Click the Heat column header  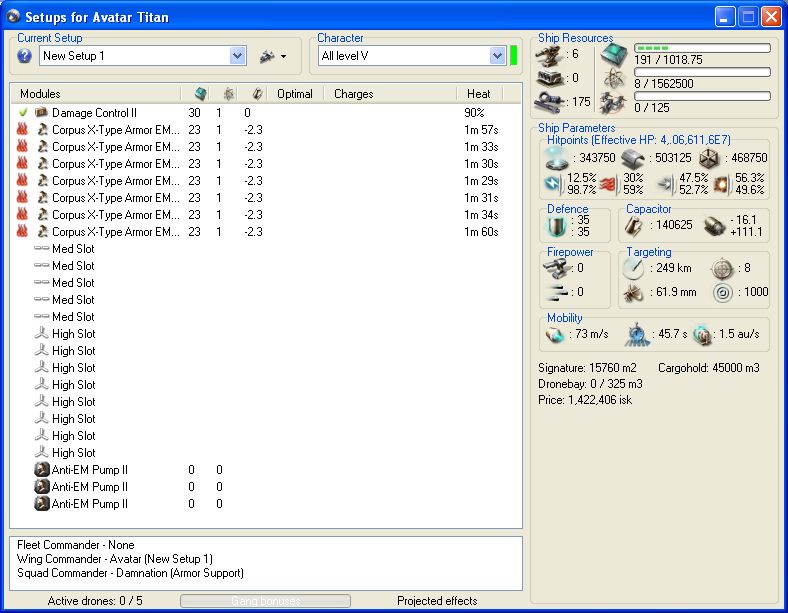(478, 94)
